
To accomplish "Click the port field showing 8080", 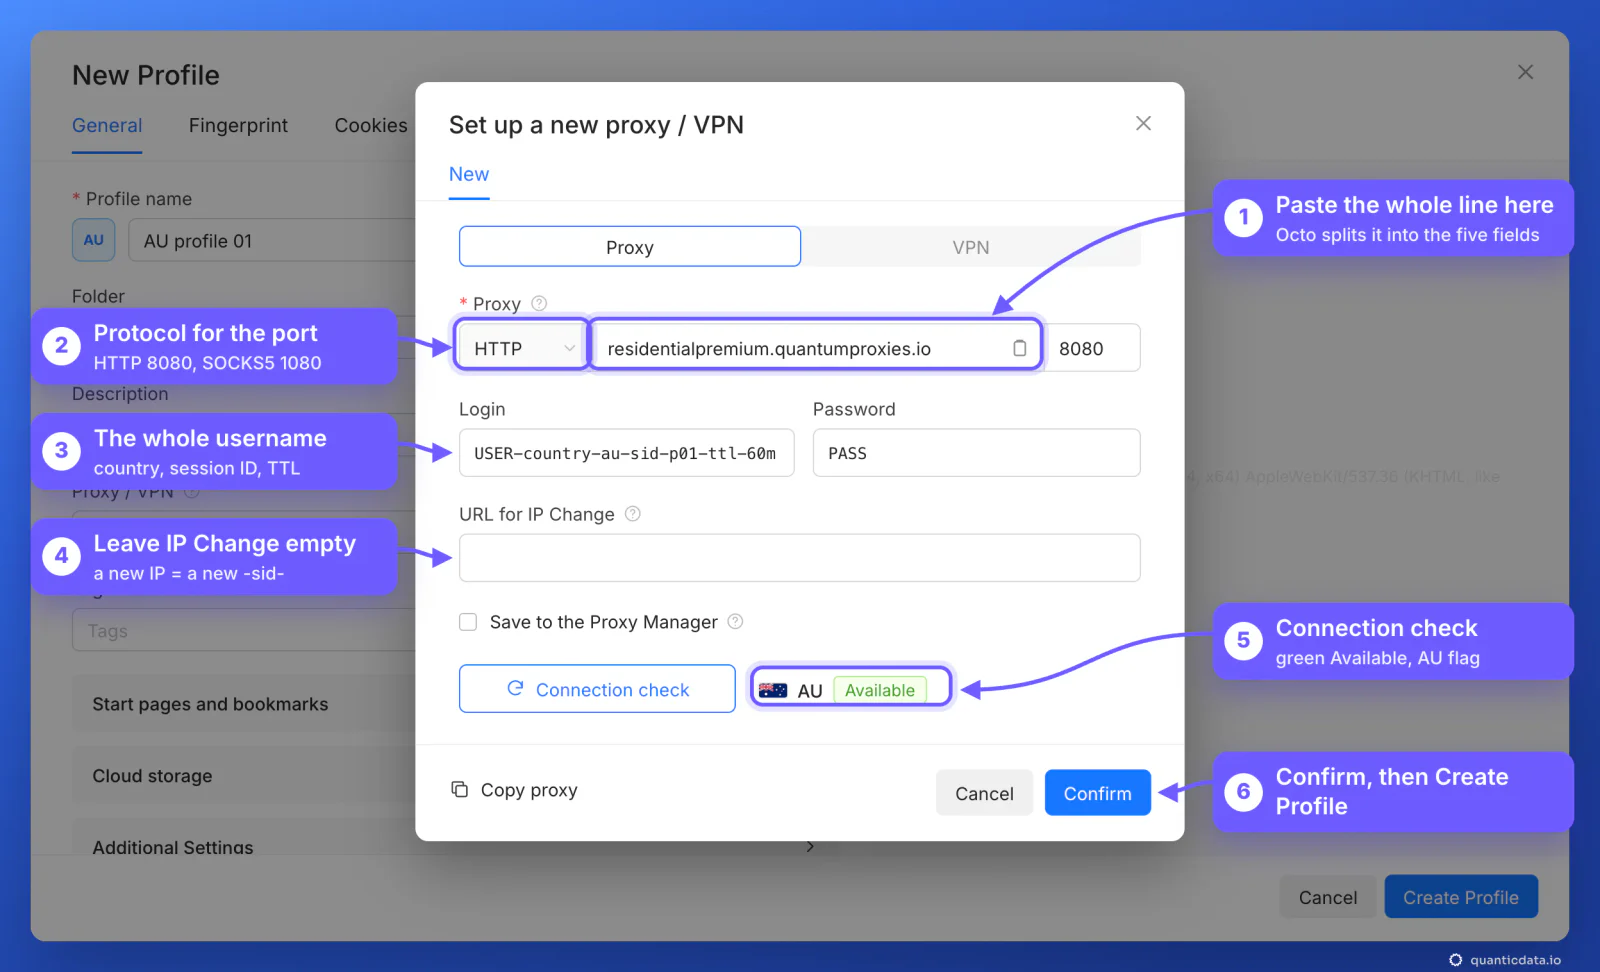I will tap(1092, 348).
